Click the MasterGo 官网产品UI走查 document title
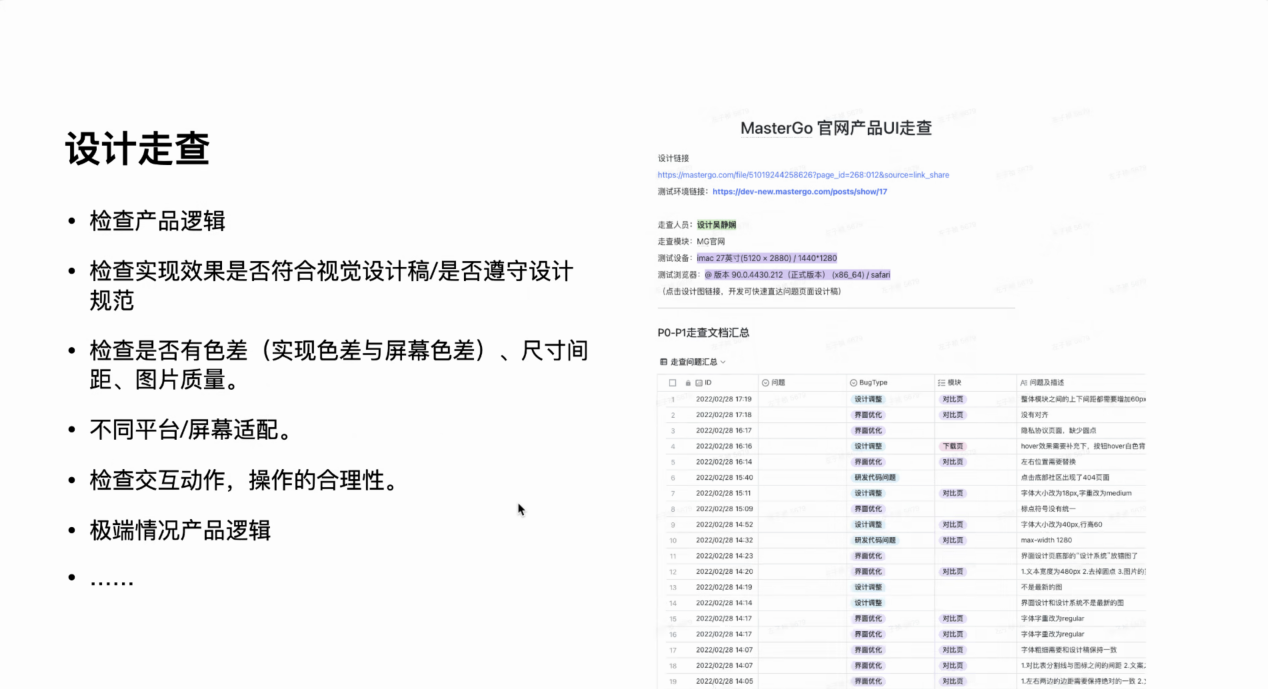Viewport: 1268px width, 689px height. (836, 128)
